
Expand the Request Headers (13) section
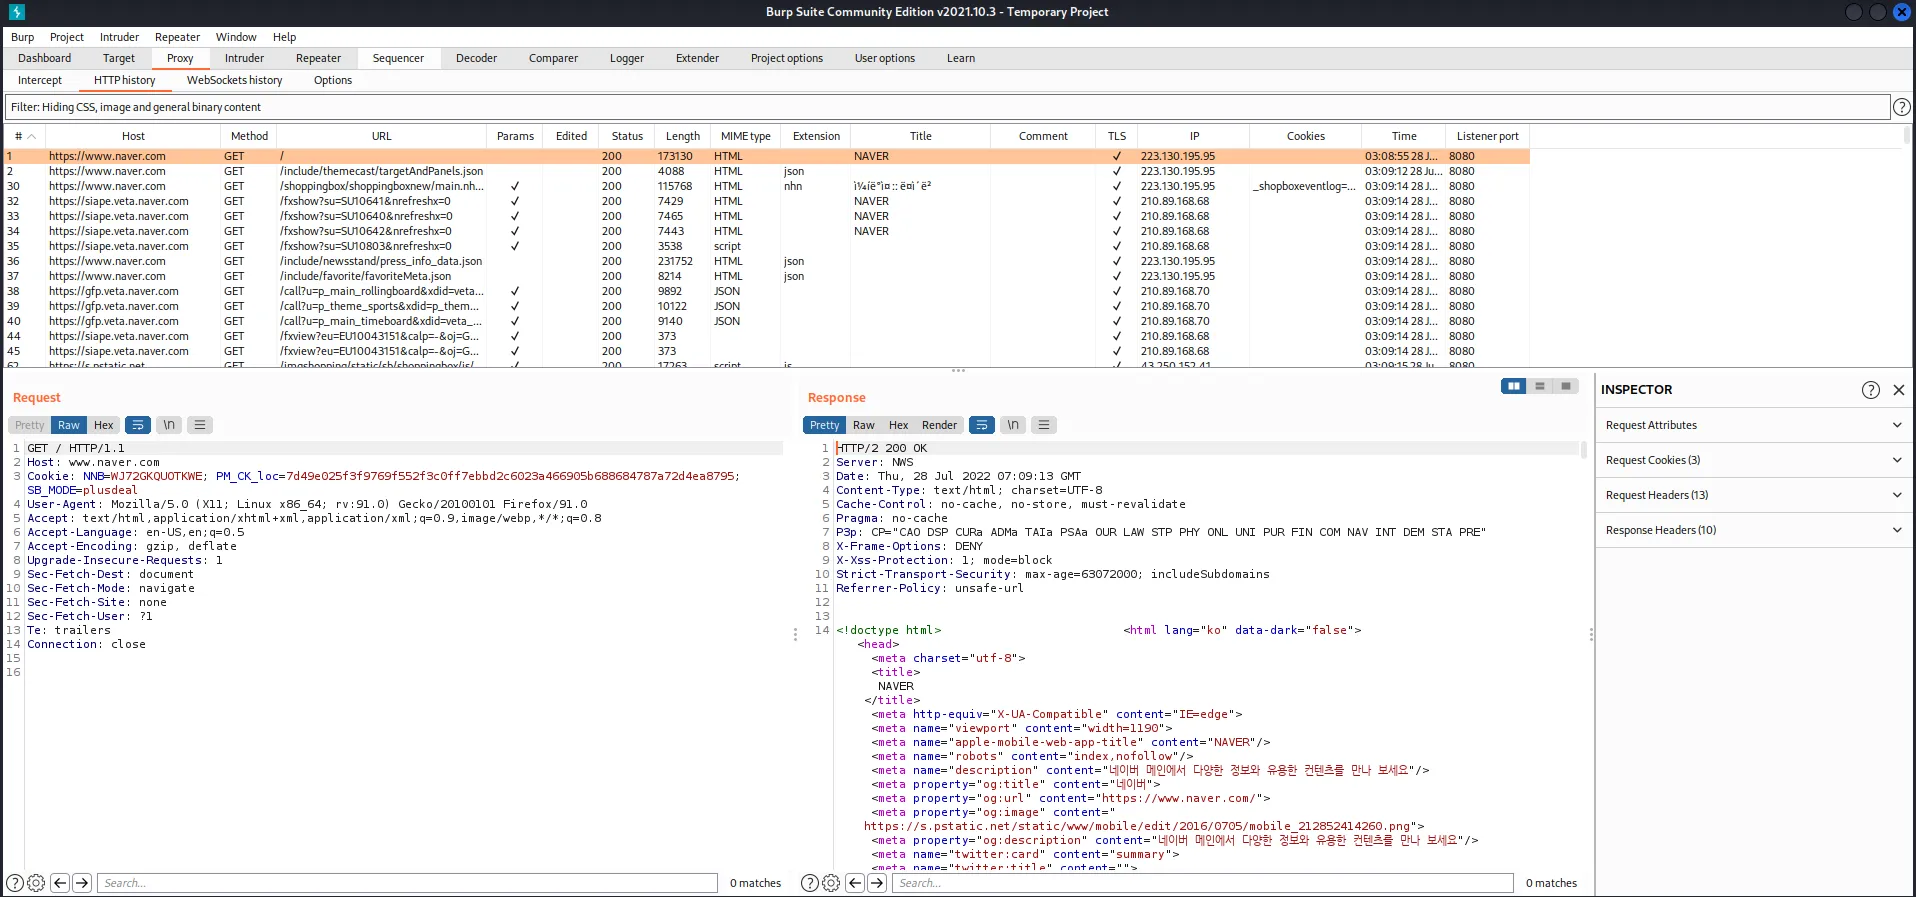1754,495
